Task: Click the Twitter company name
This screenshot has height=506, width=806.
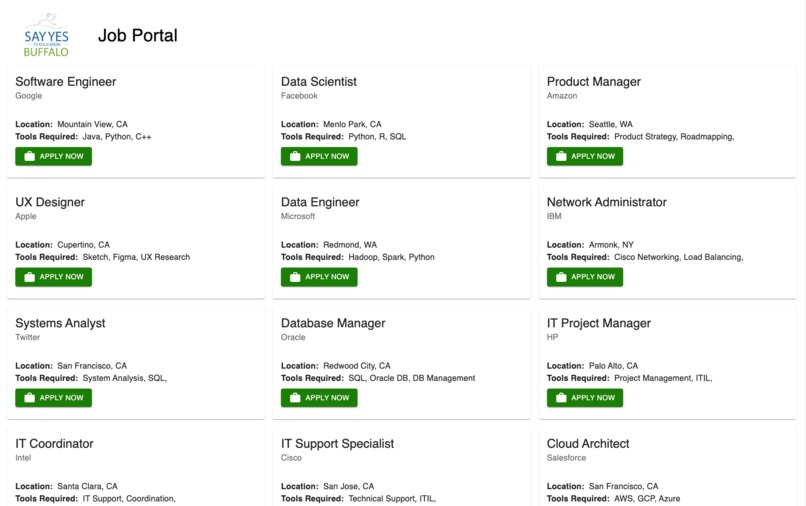Action: (28, 337)
